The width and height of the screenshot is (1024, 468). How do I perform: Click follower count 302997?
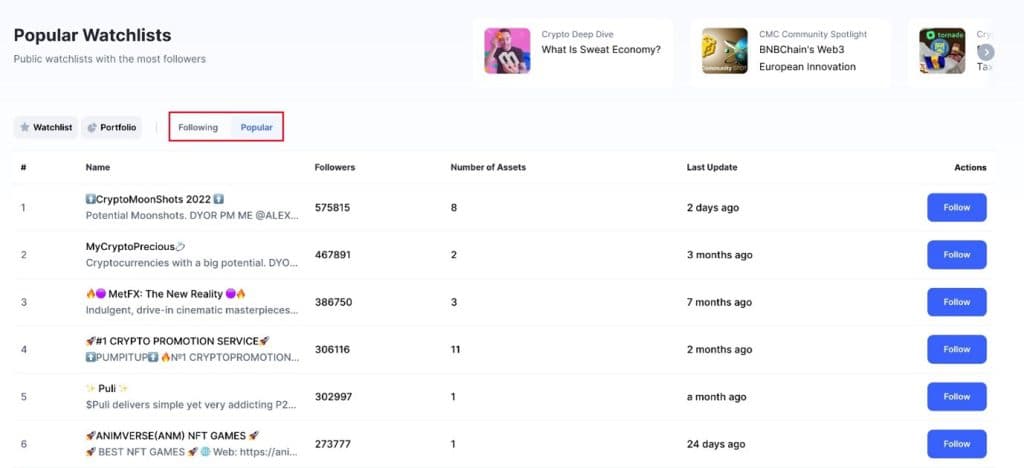333,397
